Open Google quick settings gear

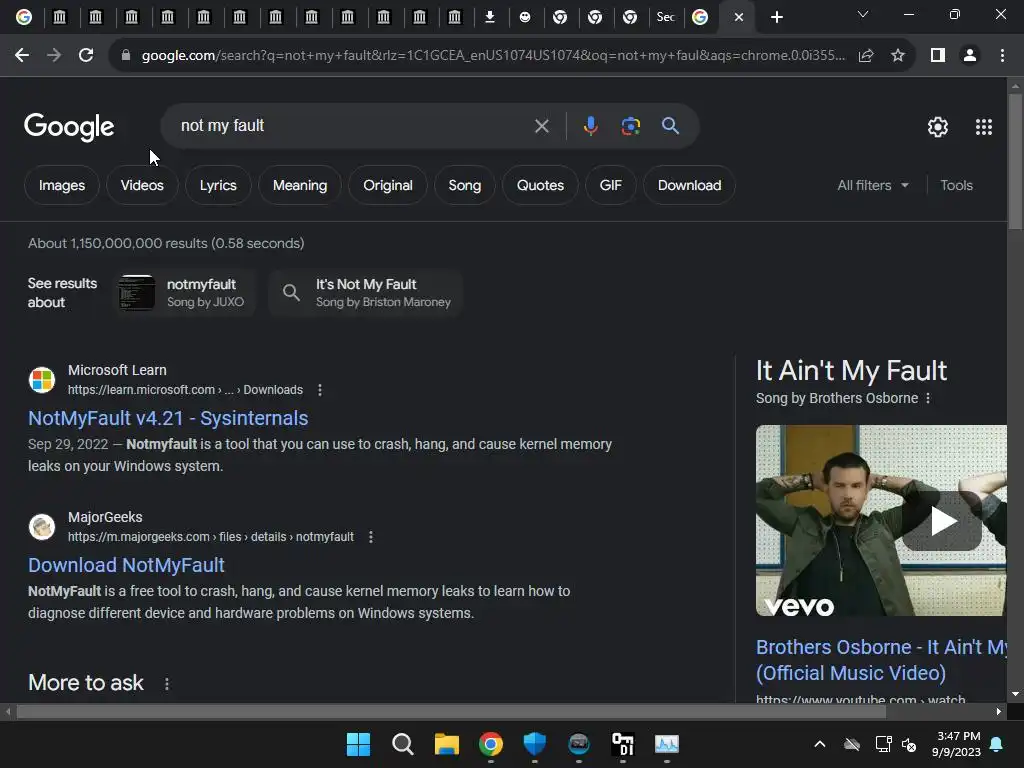click(x=938, y=127)
